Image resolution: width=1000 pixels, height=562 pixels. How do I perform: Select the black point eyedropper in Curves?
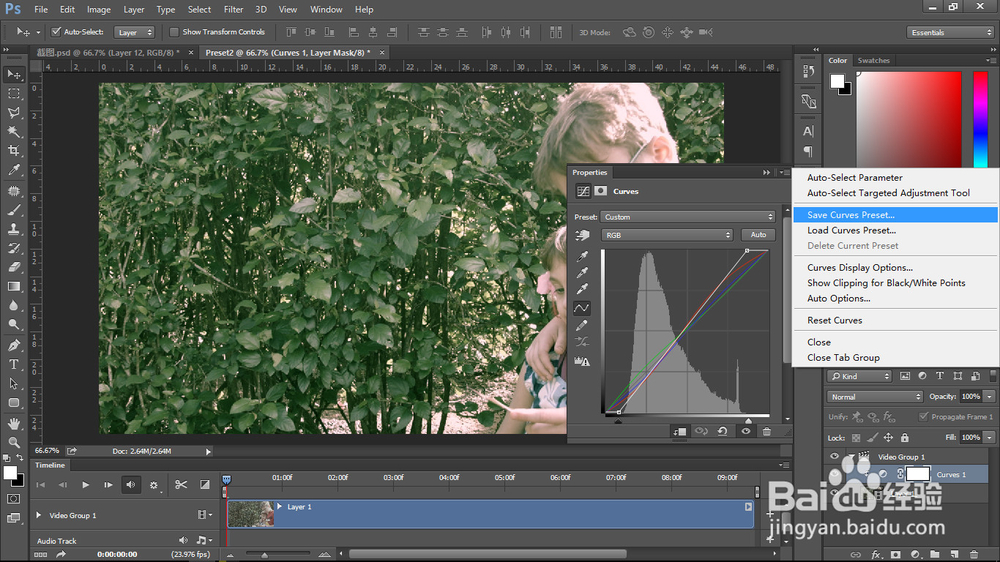[582, 256]
